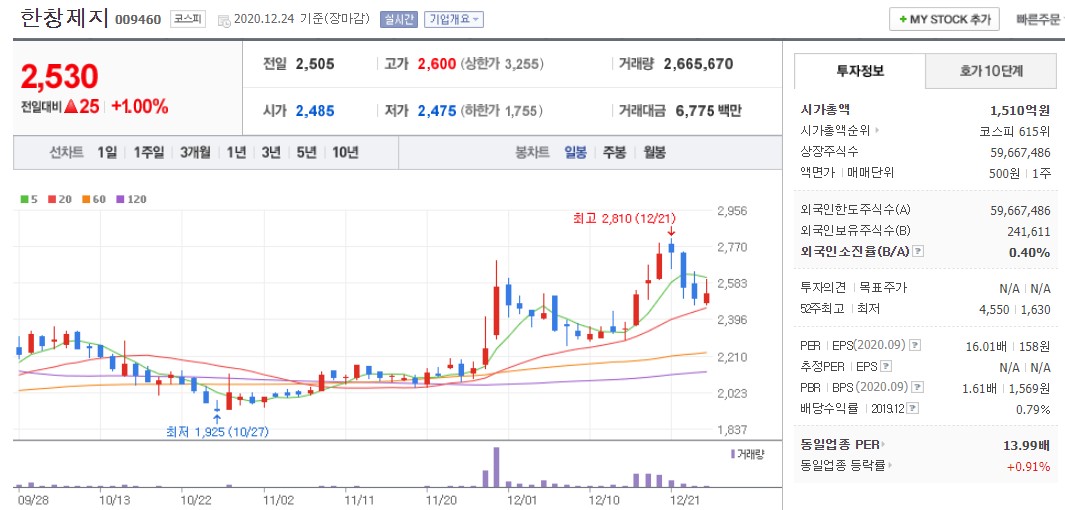
Task: Add stock via MY STOCK 추가 button
Action: (x=944, y=20)
